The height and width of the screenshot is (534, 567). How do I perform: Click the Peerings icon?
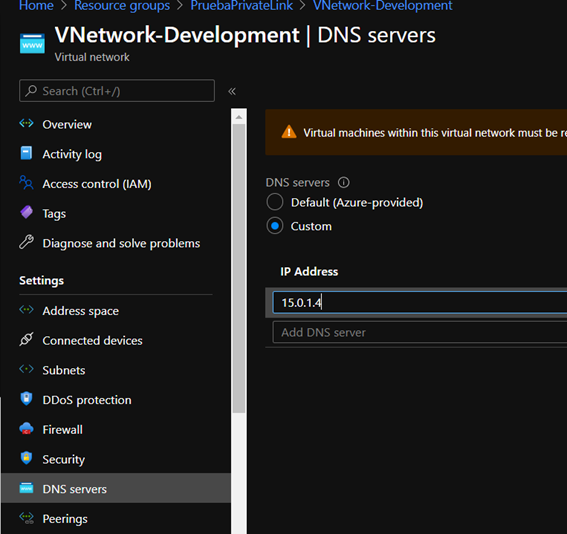pos(26,518)
